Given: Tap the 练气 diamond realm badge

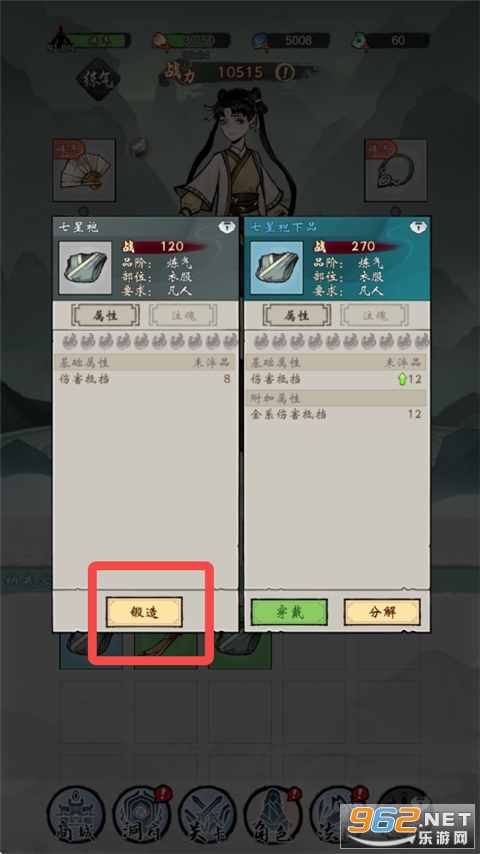Looking at the screenshot, I should (x=98, y=80).
